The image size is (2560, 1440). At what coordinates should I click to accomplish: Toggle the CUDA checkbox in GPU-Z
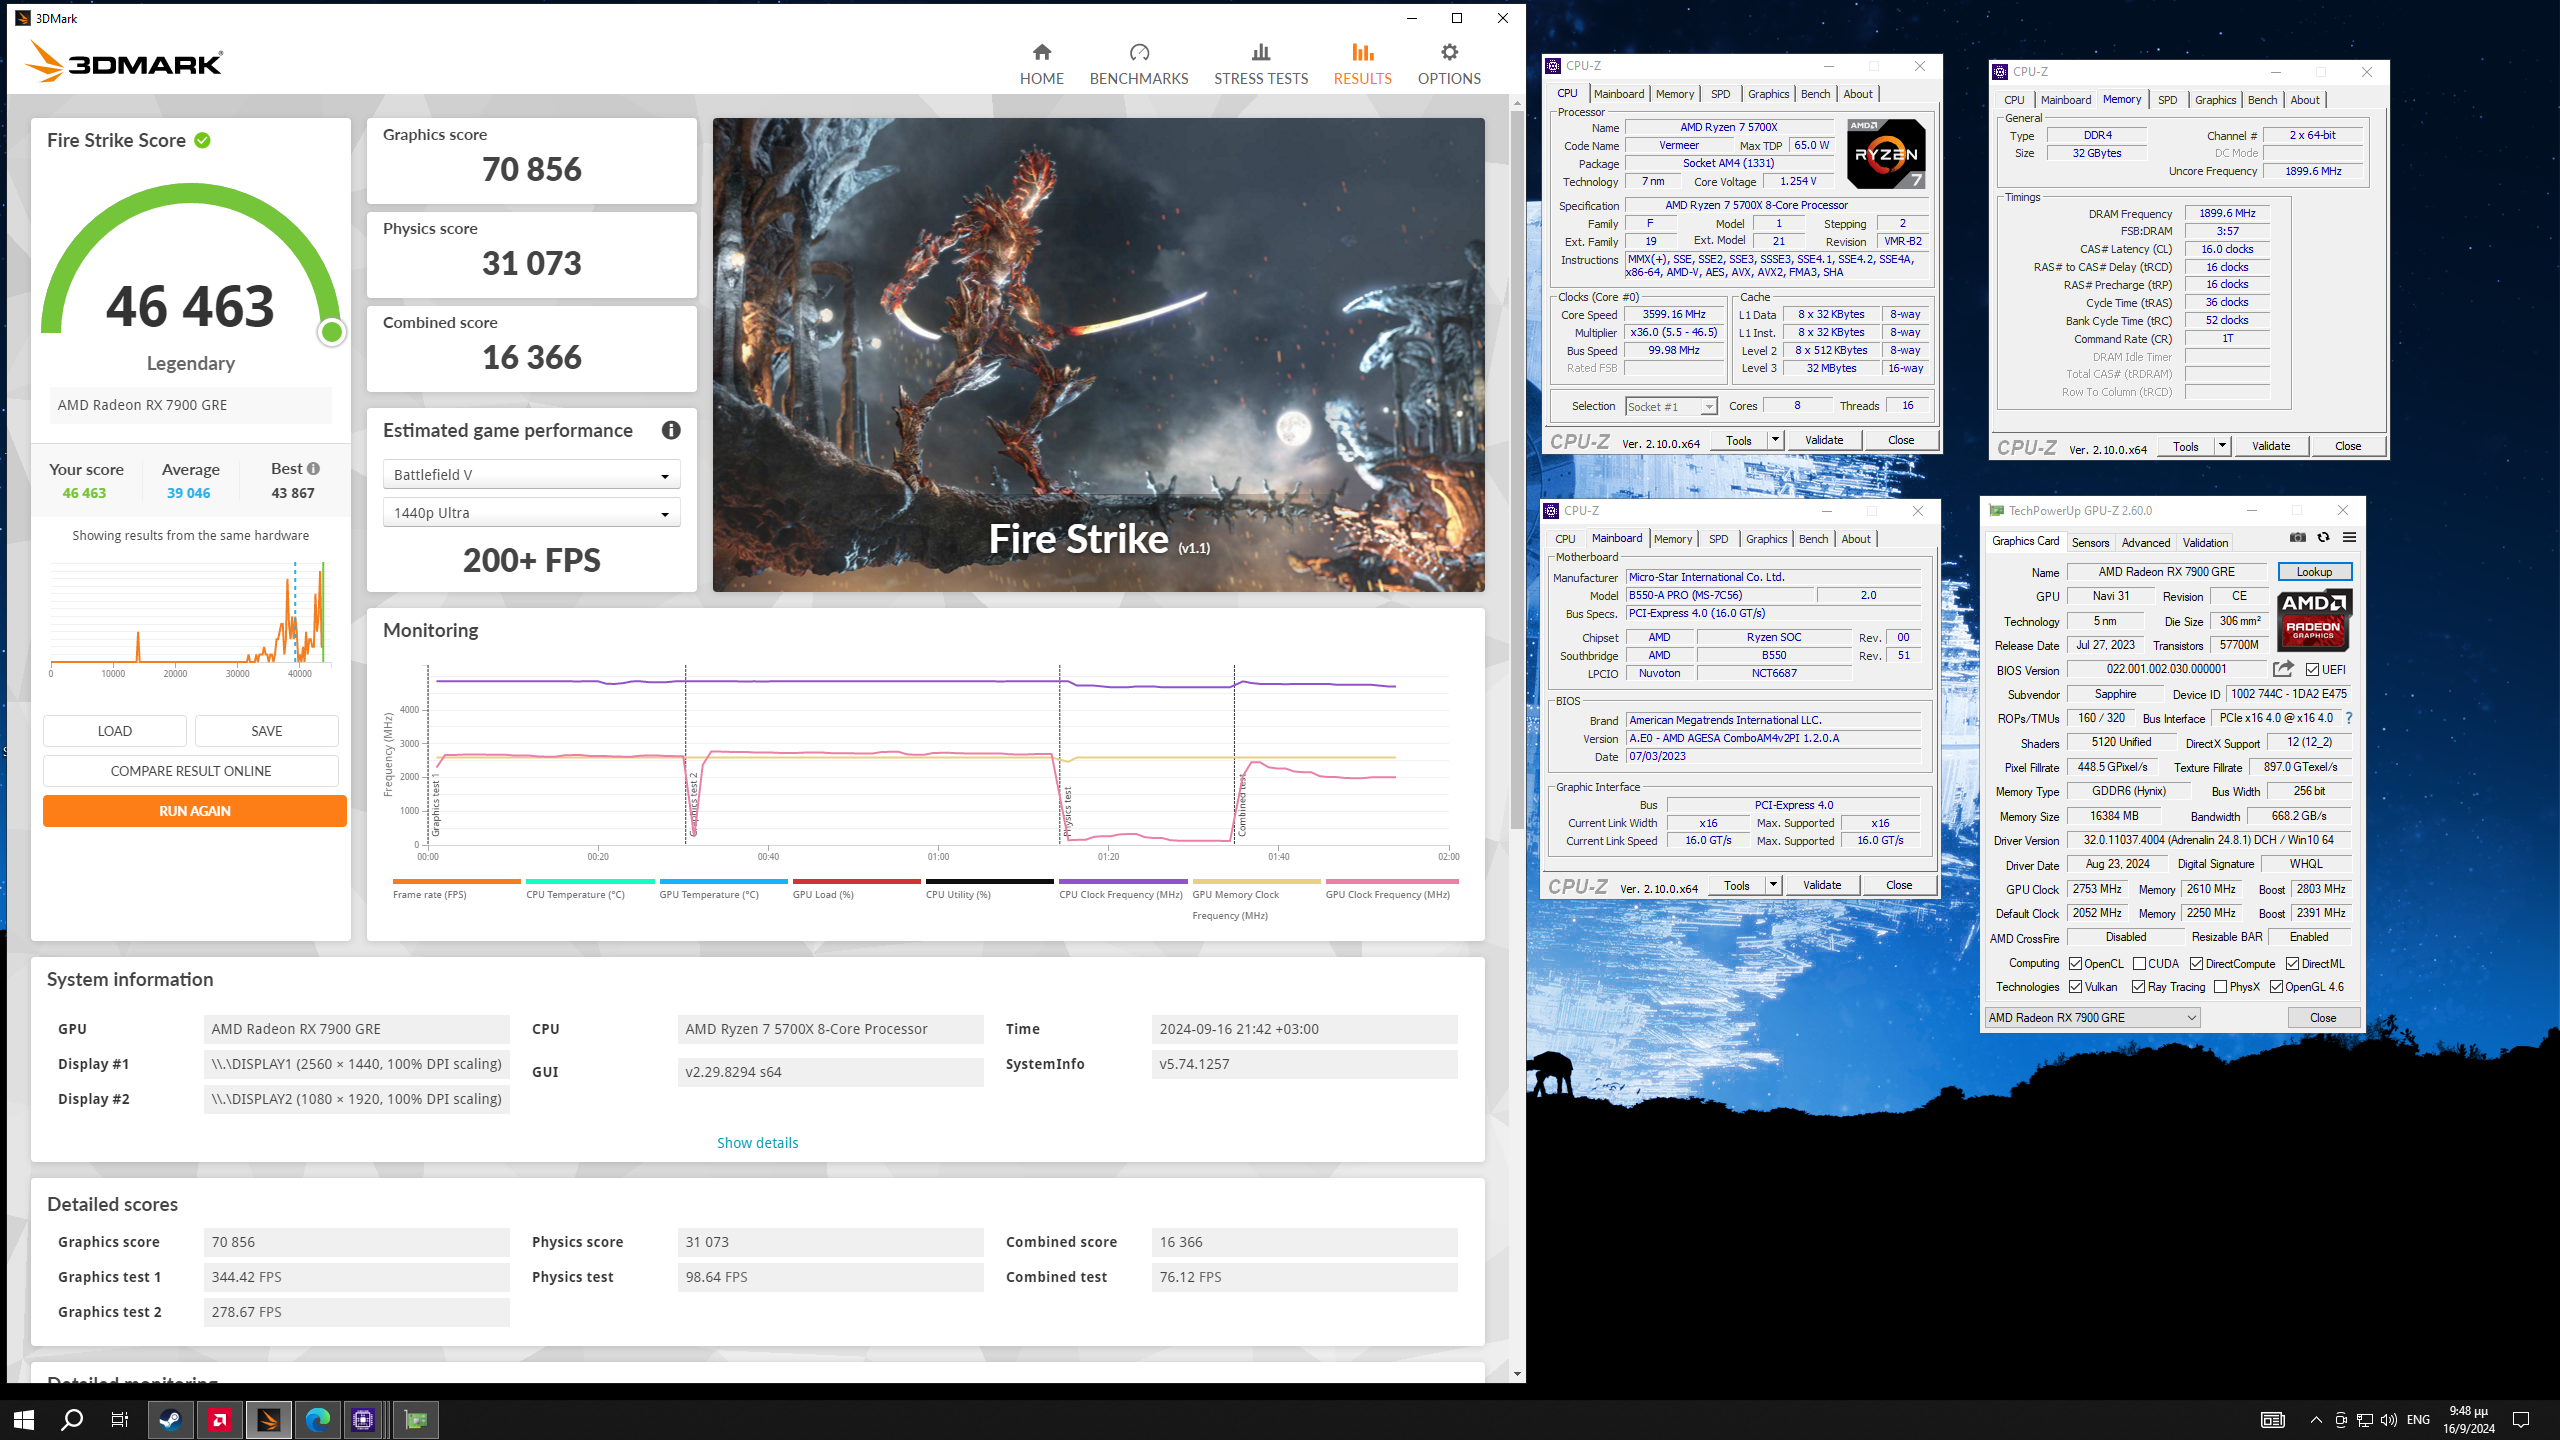2140,964
